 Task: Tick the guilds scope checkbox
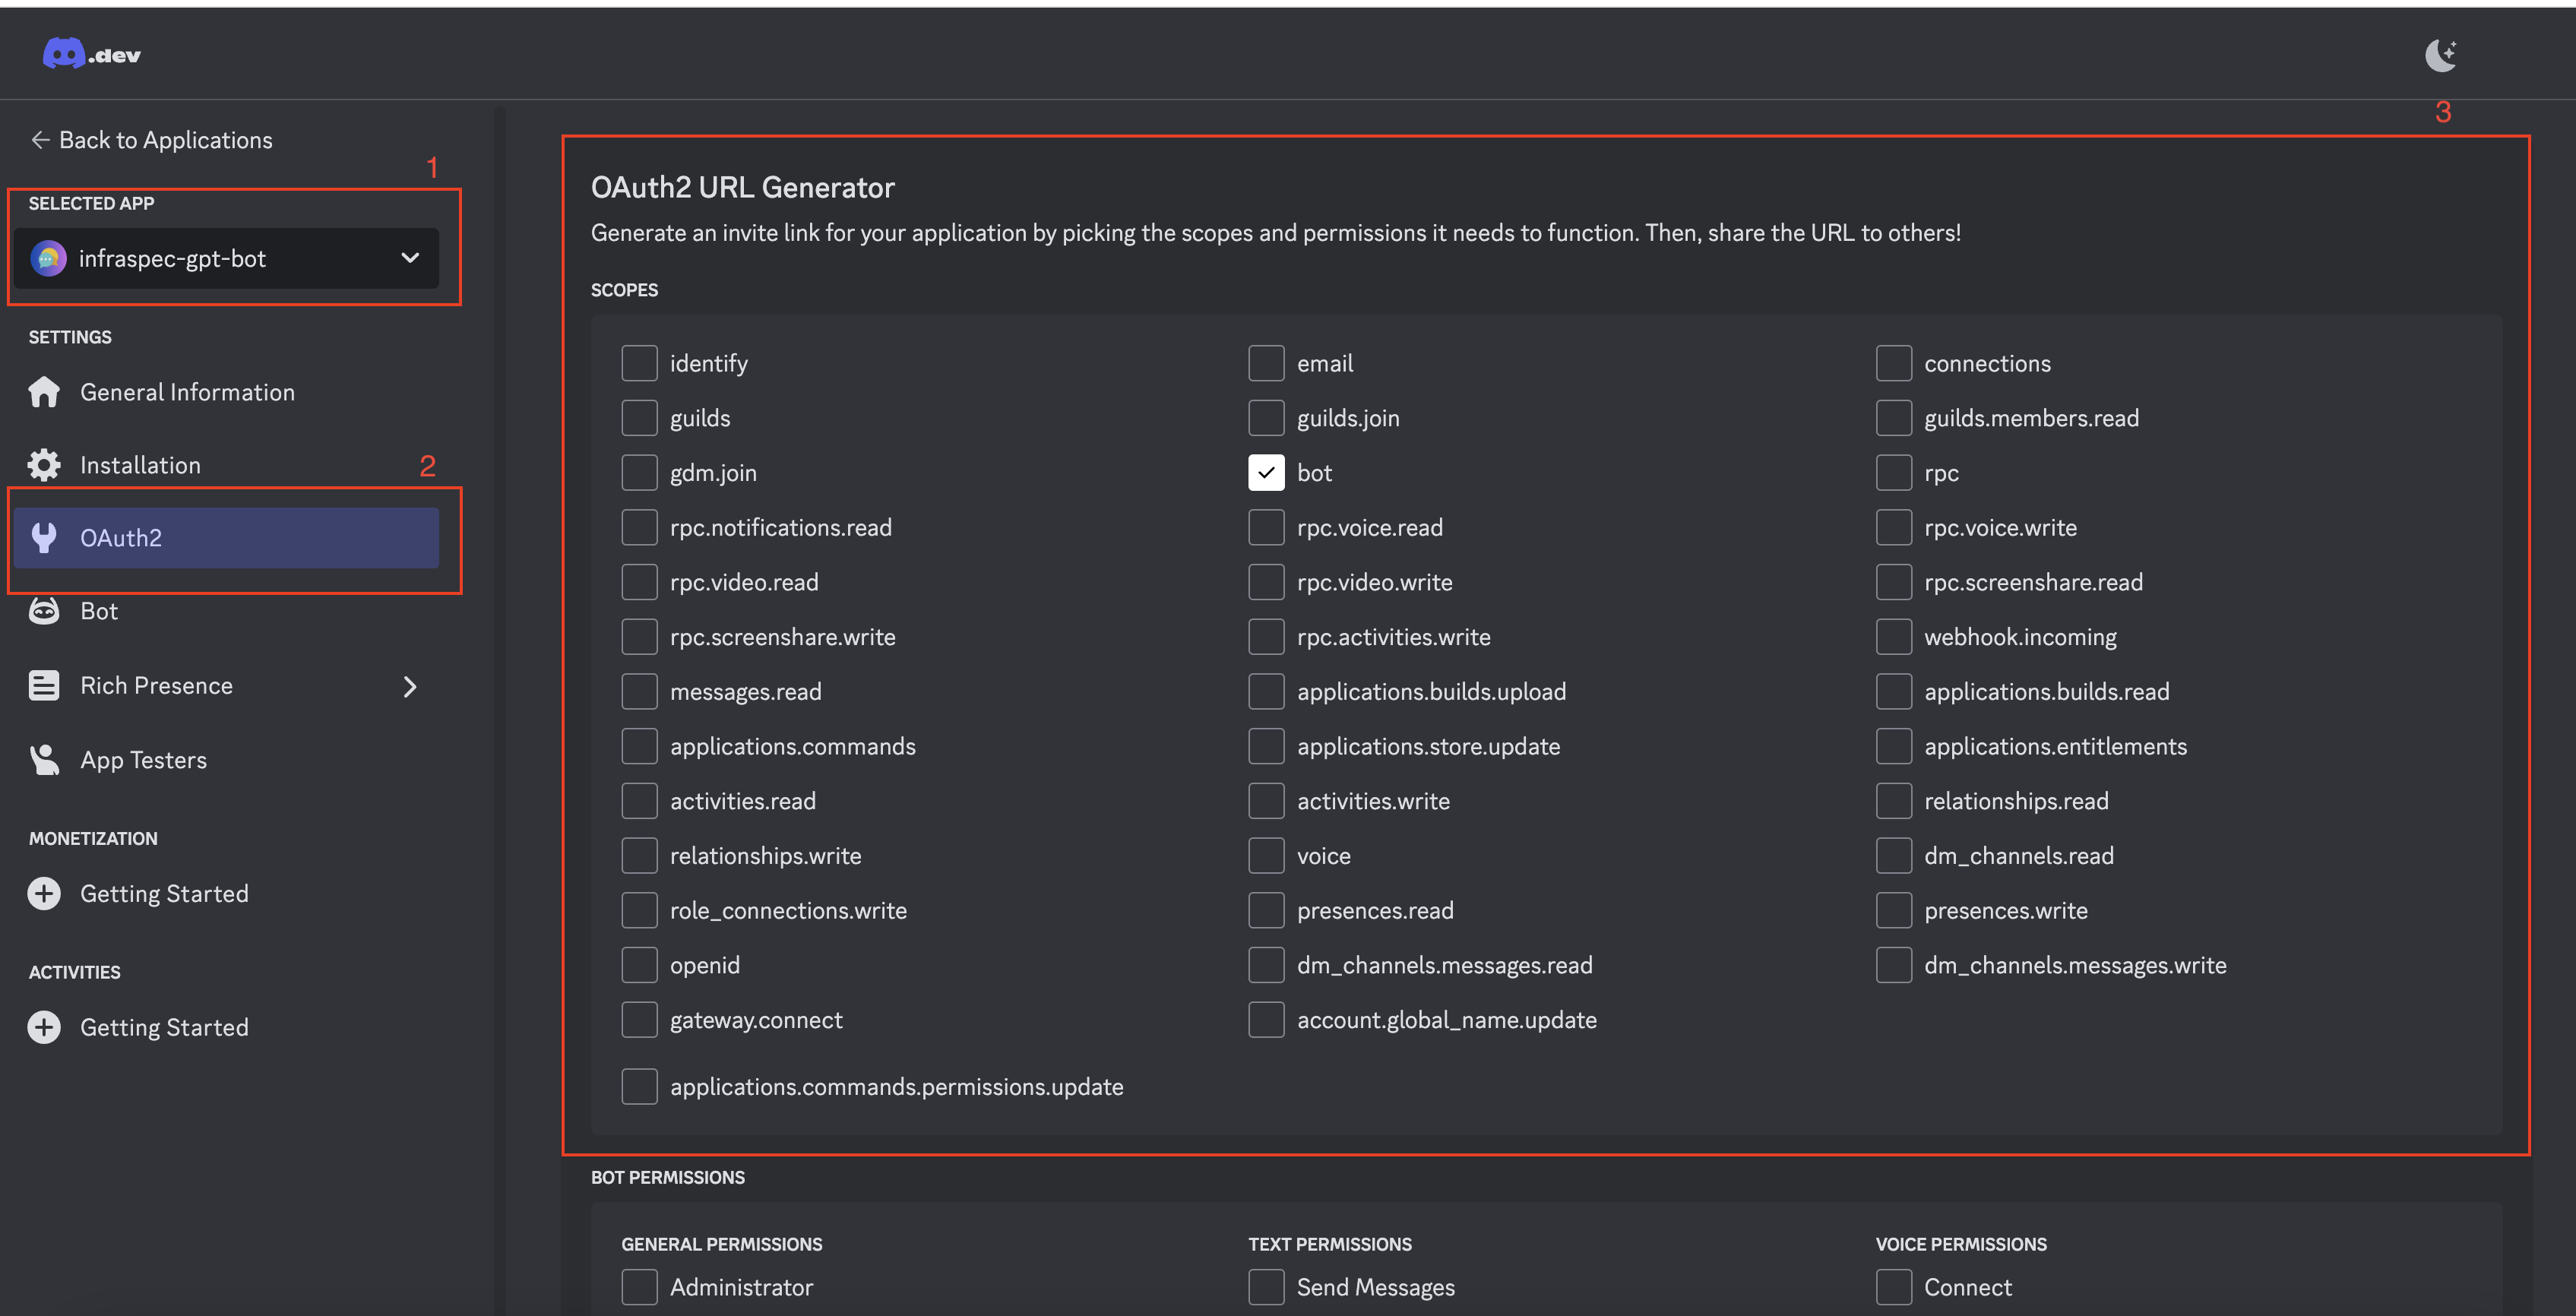639,418
